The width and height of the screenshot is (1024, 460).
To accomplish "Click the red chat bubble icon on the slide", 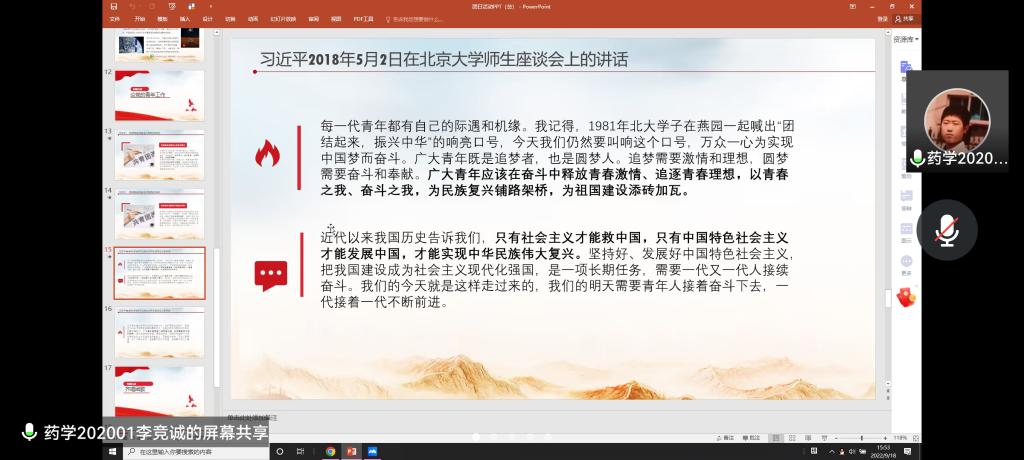I will pyautogui.click(x=270, y=275).
